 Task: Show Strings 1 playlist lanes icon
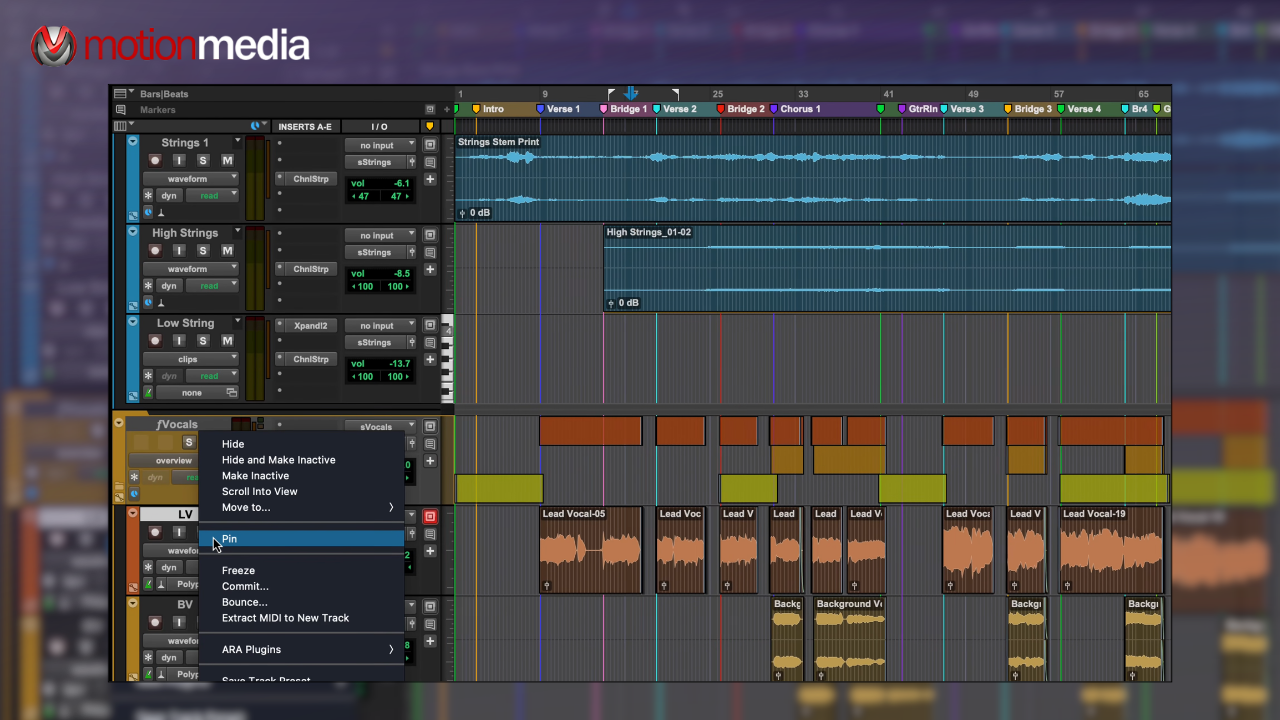(x=430, y=146)
